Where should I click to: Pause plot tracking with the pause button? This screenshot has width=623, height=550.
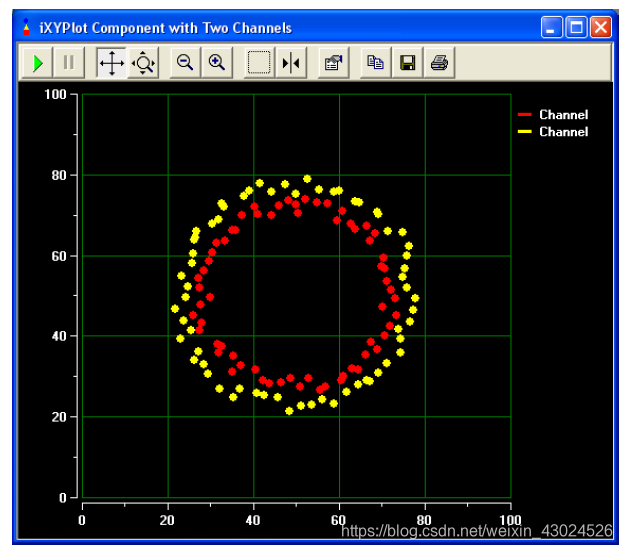tap(69, 63)
